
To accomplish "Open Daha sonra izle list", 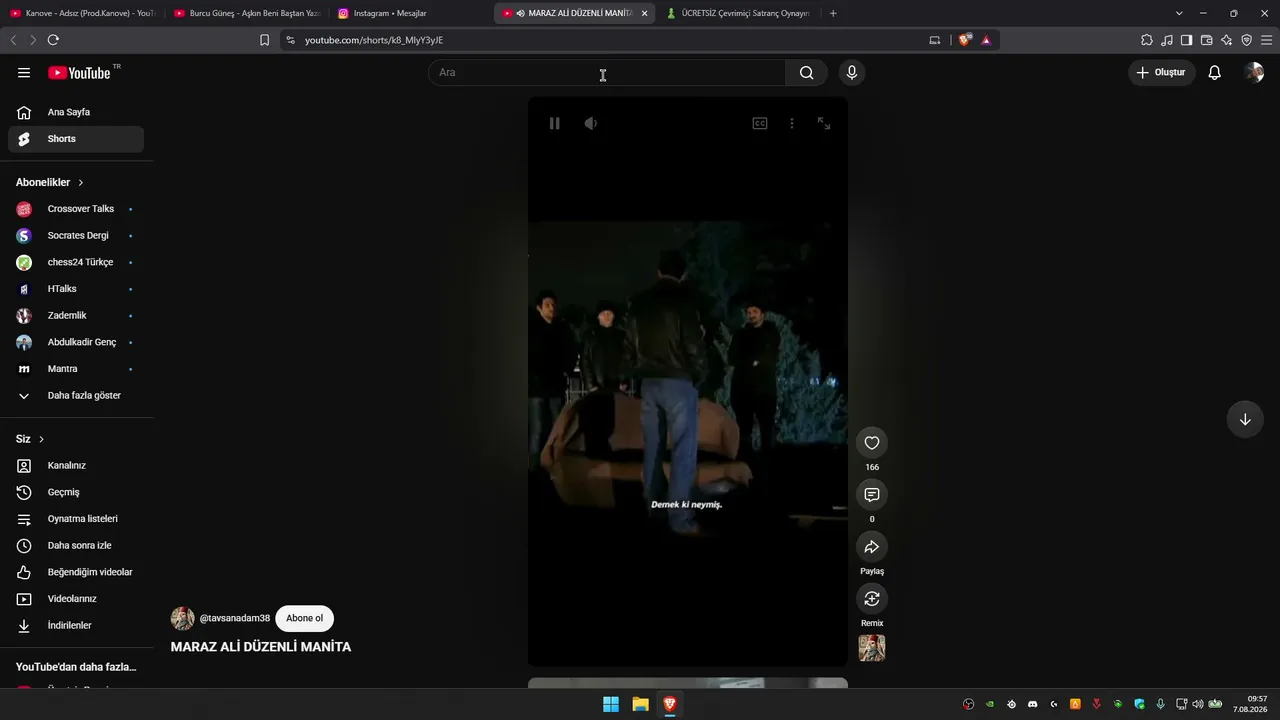I will click(x=76, y=546).
